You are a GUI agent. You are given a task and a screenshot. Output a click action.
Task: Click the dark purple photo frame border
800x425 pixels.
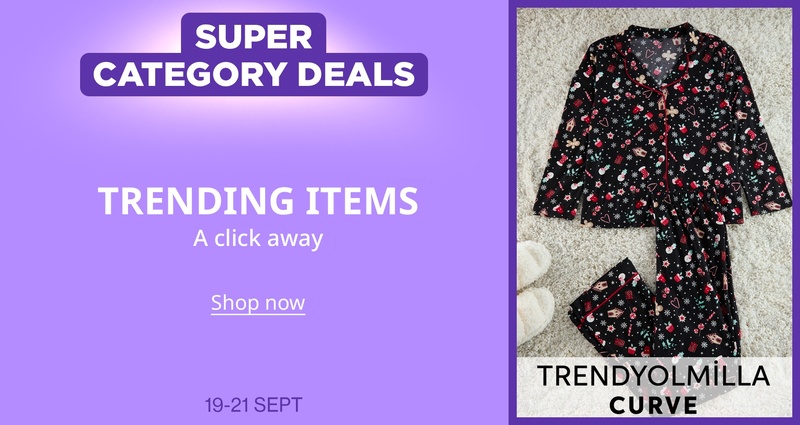tap(513, 212)
